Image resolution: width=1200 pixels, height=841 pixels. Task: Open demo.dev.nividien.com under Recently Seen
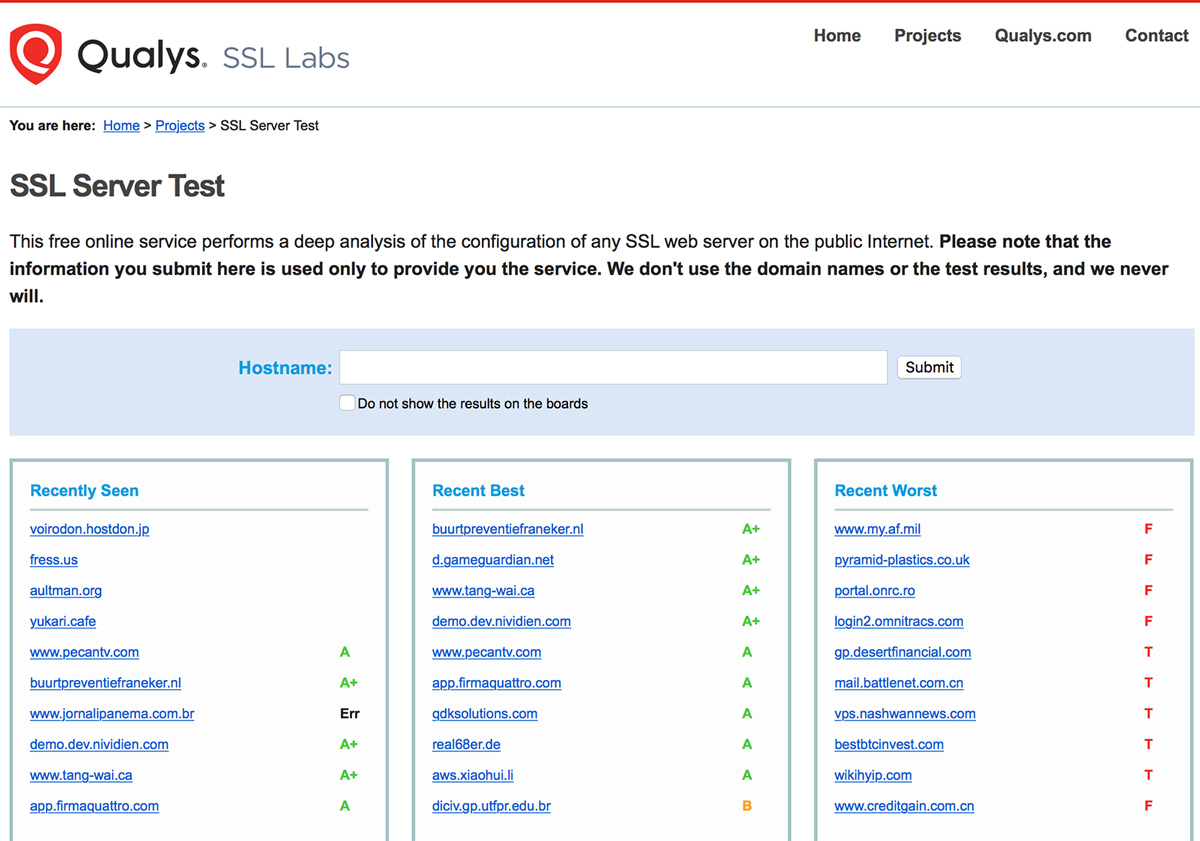coord(99,745)
